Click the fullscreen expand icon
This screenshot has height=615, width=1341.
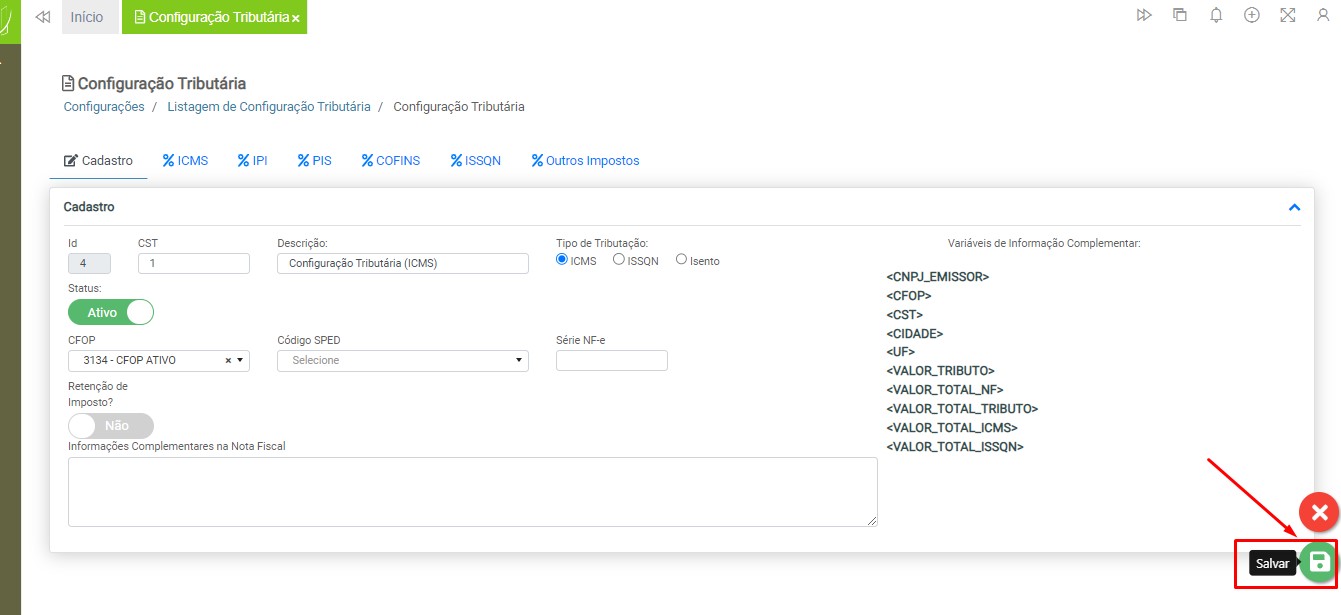point(1287,15)
